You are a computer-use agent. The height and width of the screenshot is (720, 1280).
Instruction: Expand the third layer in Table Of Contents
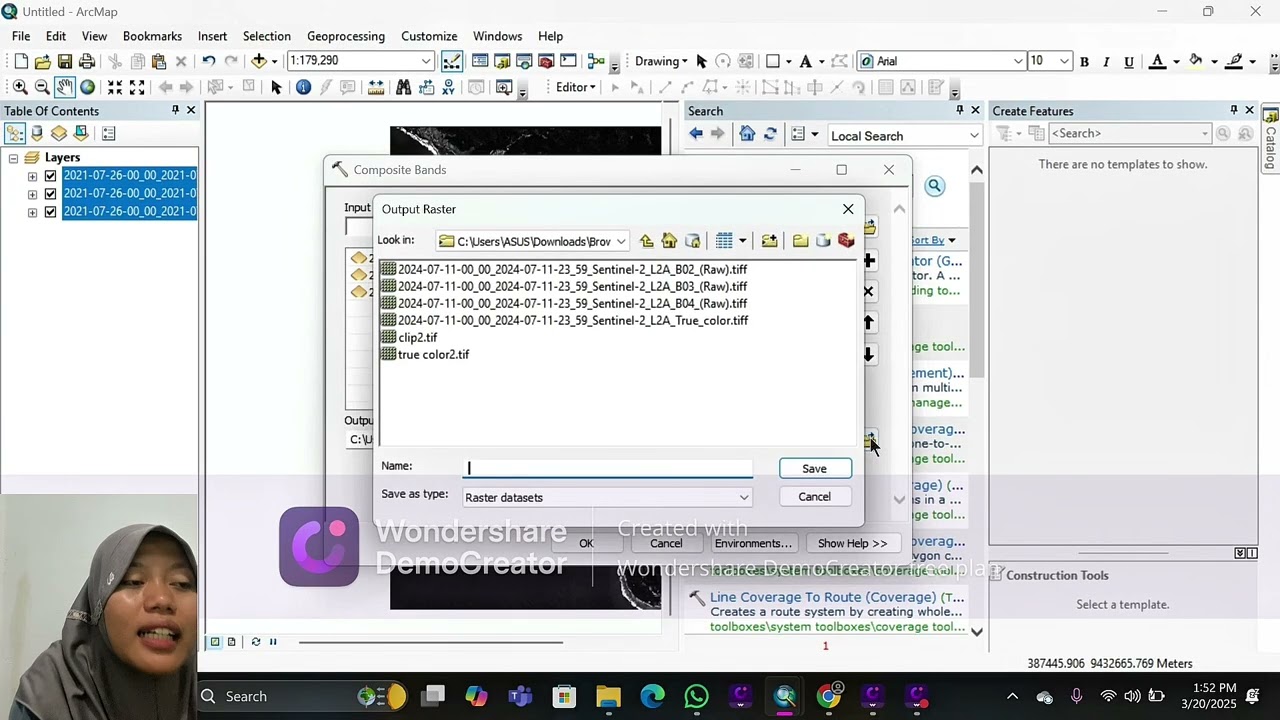[x=32, y=212]
